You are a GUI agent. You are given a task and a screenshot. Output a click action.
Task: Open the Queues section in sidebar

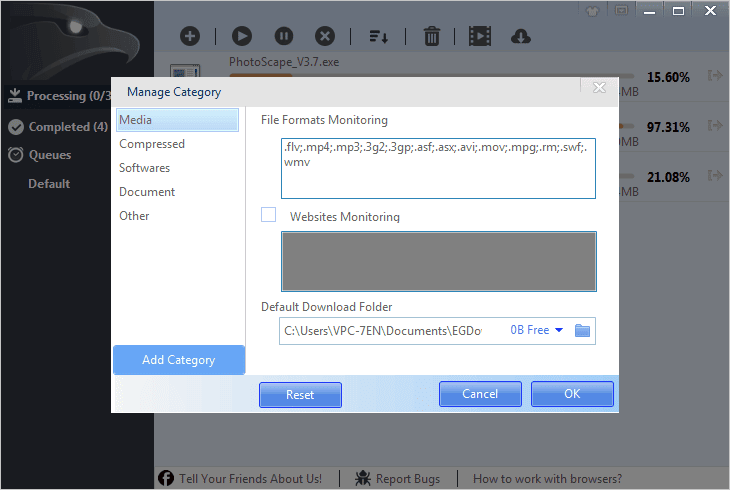[x=40, y=155]
